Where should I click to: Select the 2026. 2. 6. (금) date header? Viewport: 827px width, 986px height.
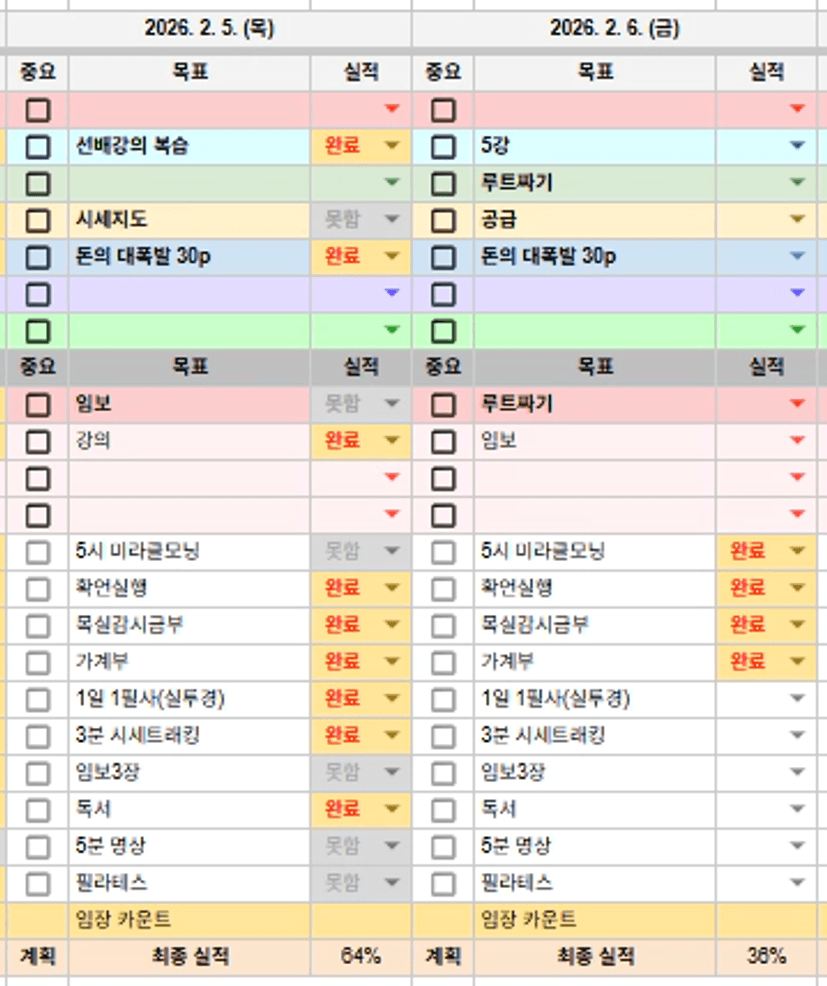click(614, 29)
